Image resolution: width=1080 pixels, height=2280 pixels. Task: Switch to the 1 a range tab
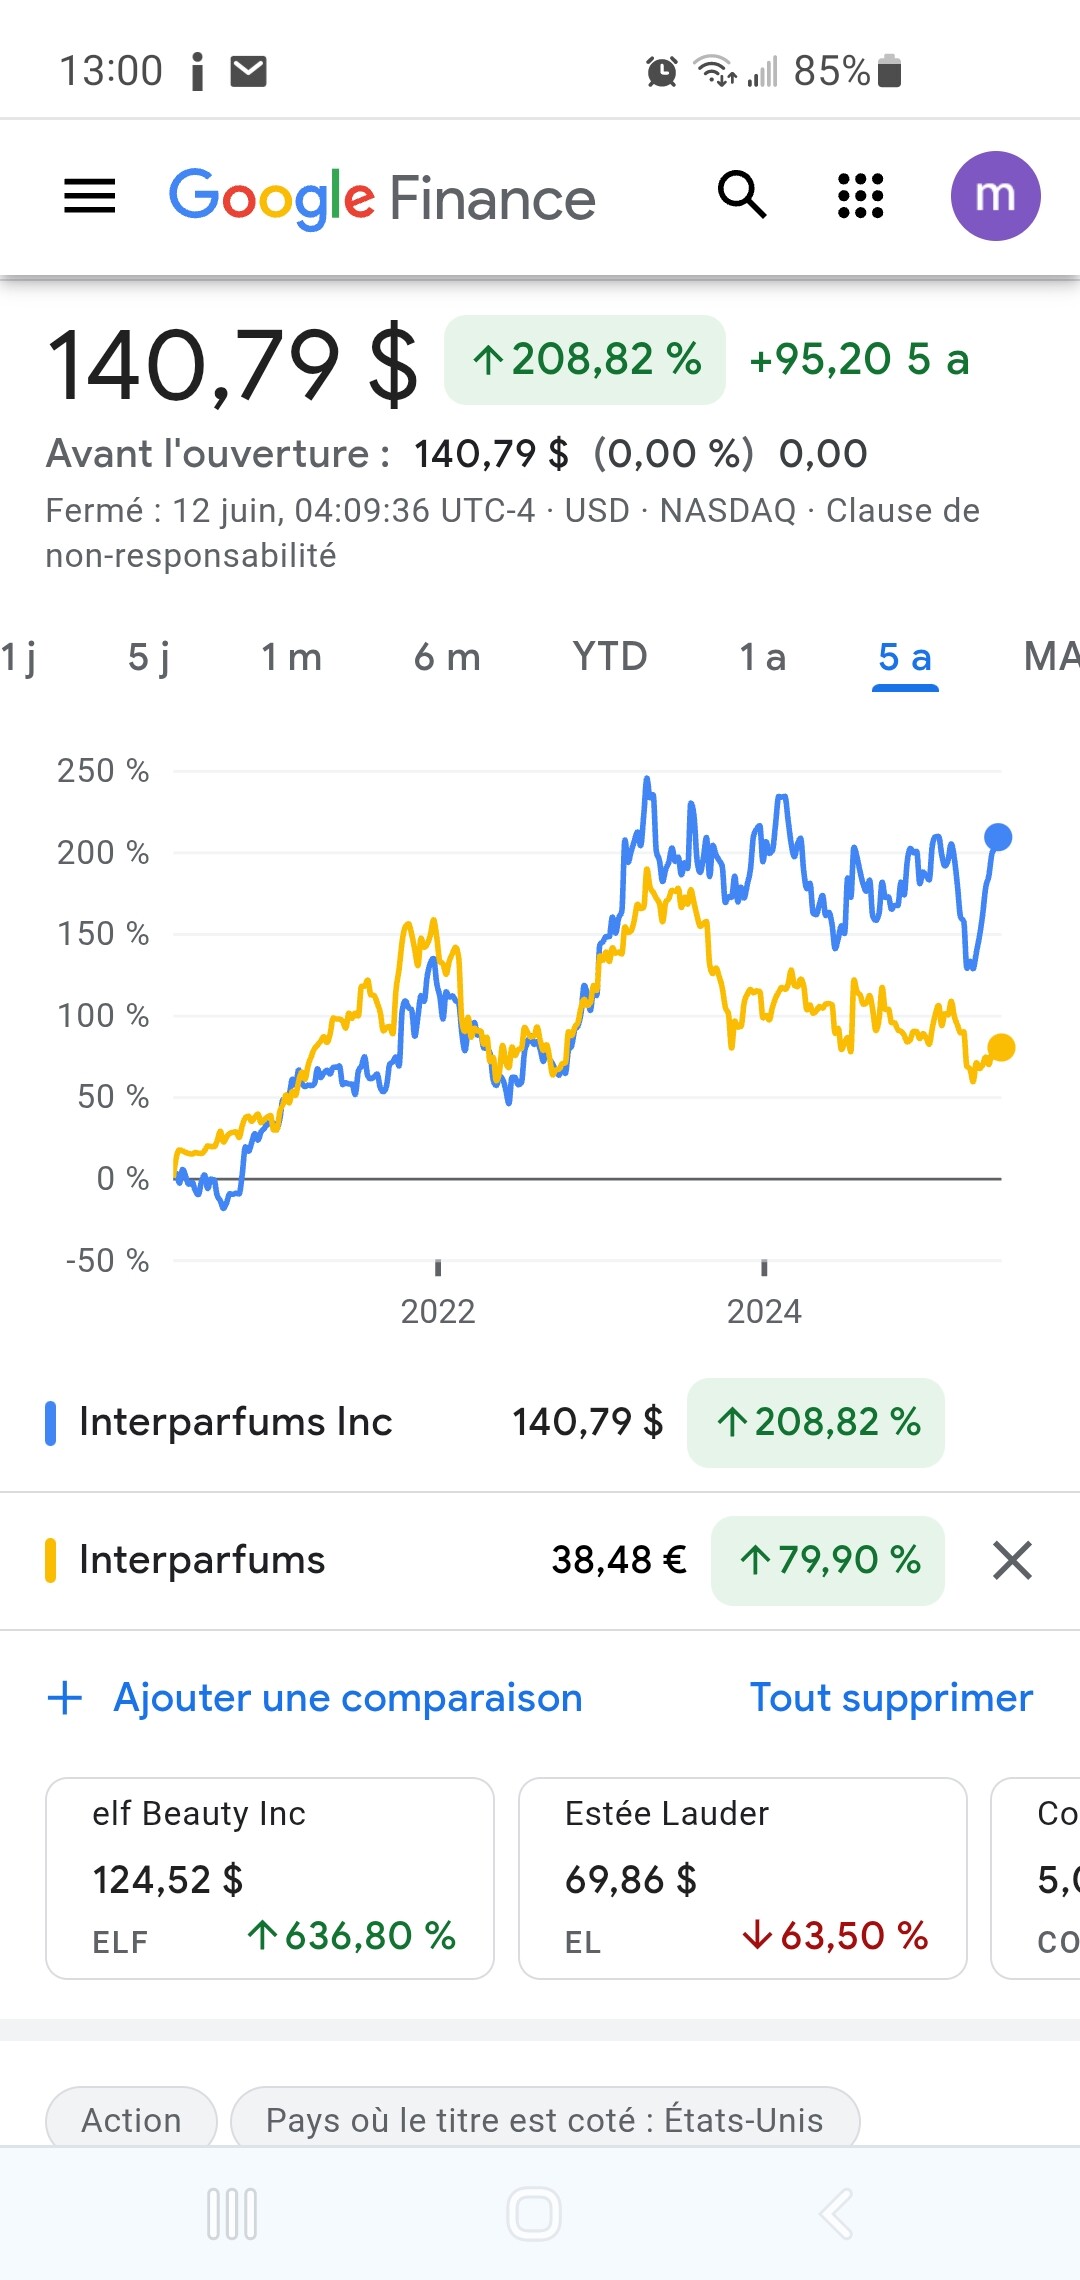pos(762,658)
